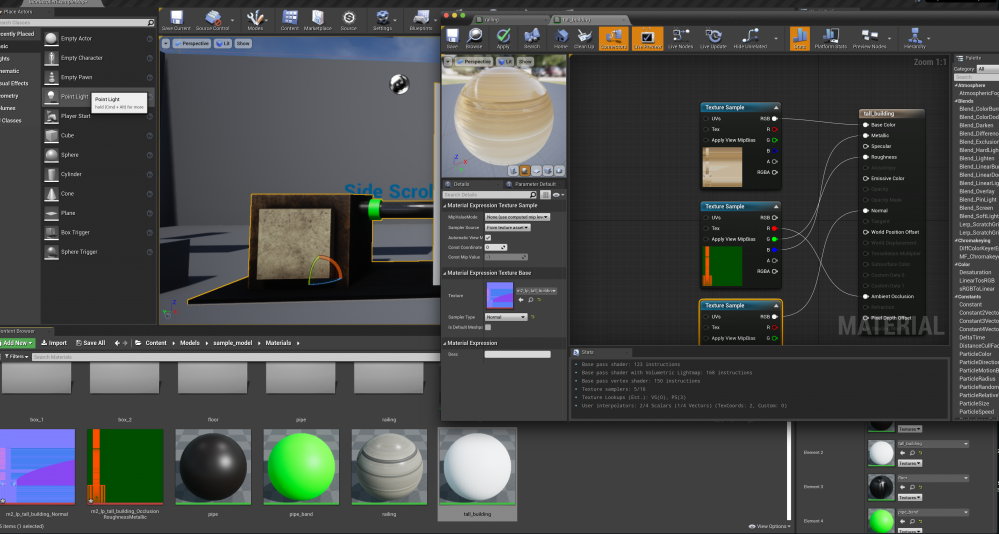Open View Options in Content Browser
The width and height of the screenshot is (999, 534).
[770, 526]
